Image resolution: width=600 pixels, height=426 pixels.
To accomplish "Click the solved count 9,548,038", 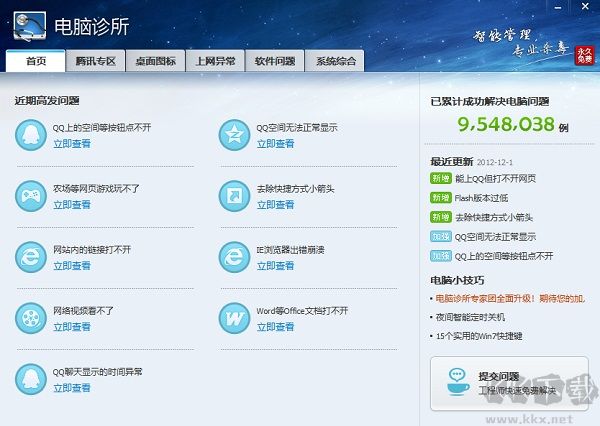I will point(506,124).
